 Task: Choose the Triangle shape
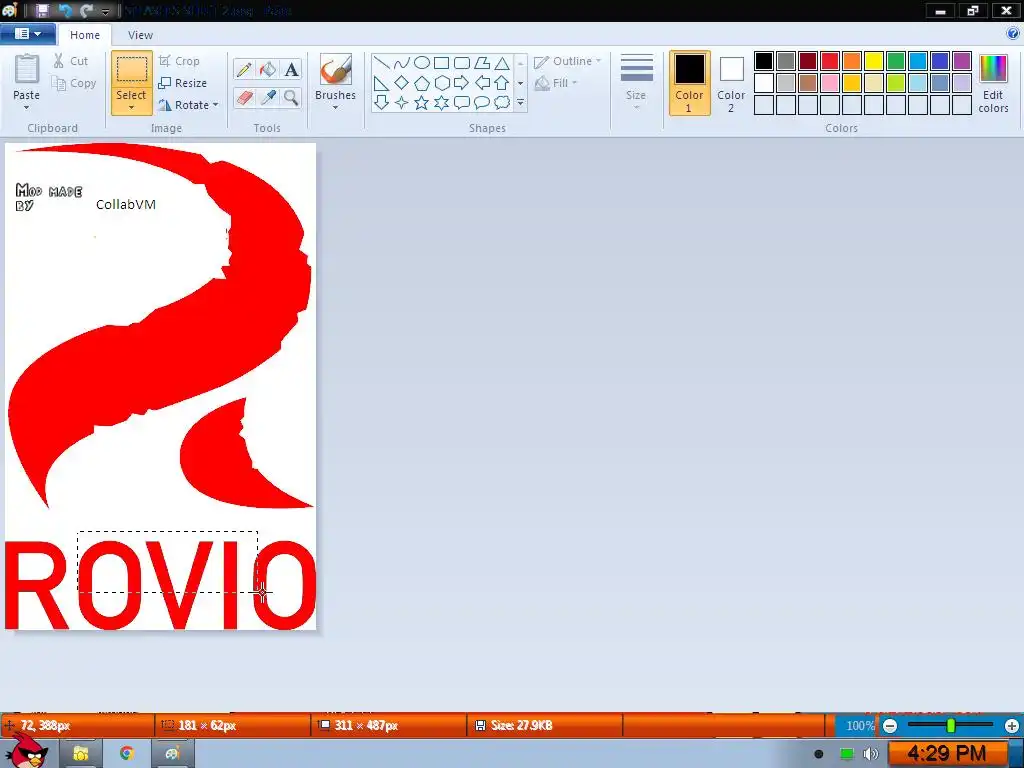[x=502, y=63]
